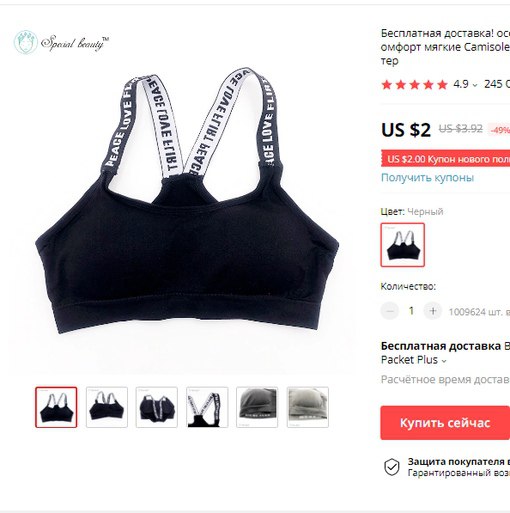Click the main black sports bra product image
The image size is (510, 513).
187,201
